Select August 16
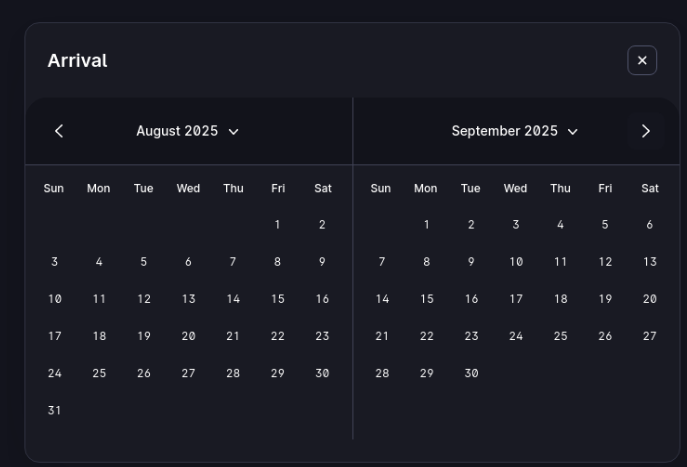 click(322, 299)
